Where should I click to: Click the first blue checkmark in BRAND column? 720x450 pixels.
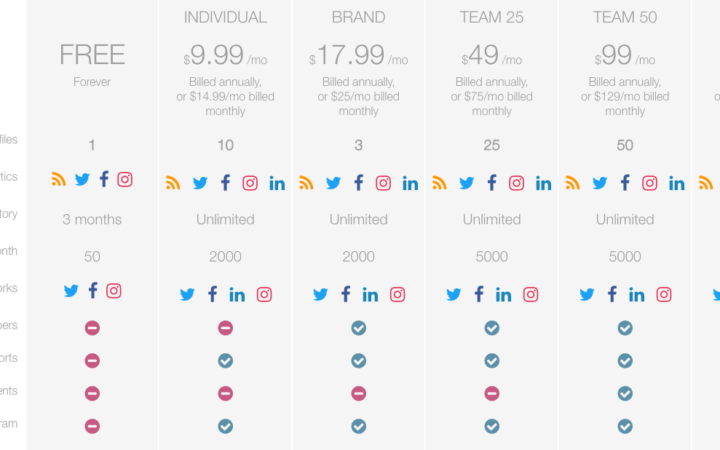(x=358, y=328)
